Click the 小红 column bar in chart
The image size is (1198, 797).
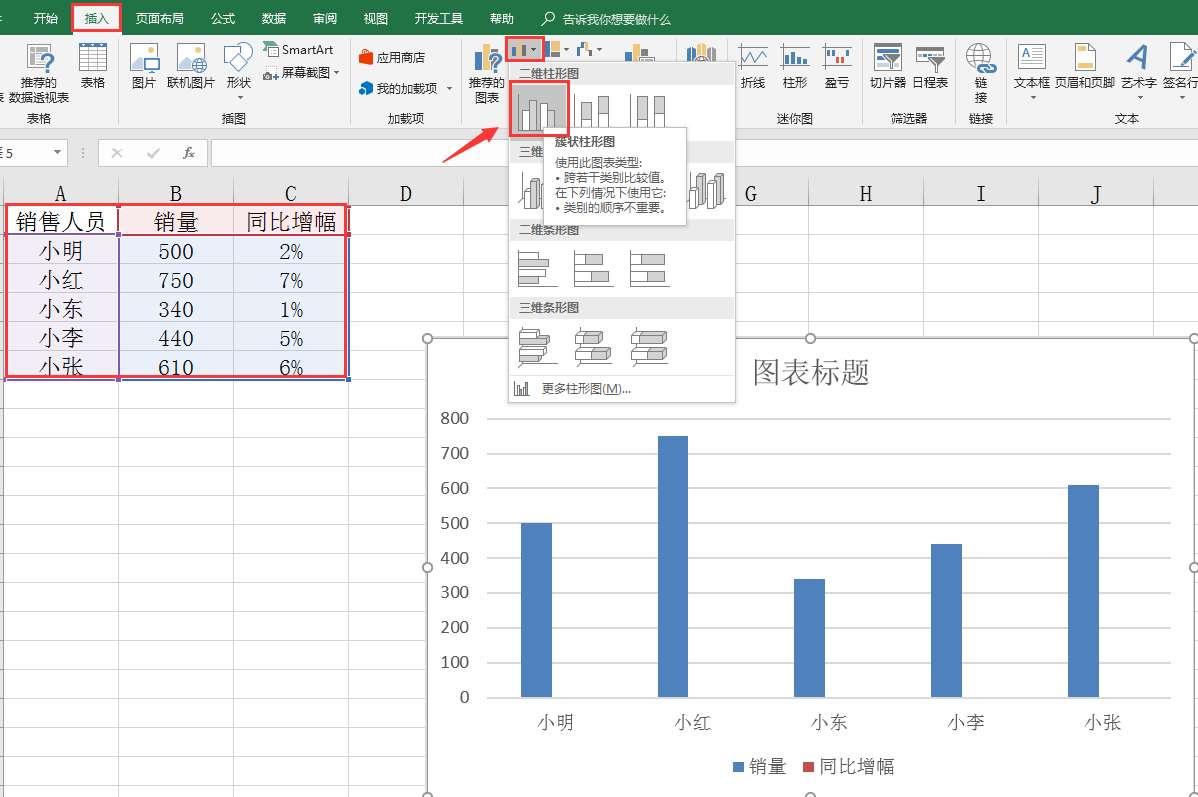(x=672, y=566)
